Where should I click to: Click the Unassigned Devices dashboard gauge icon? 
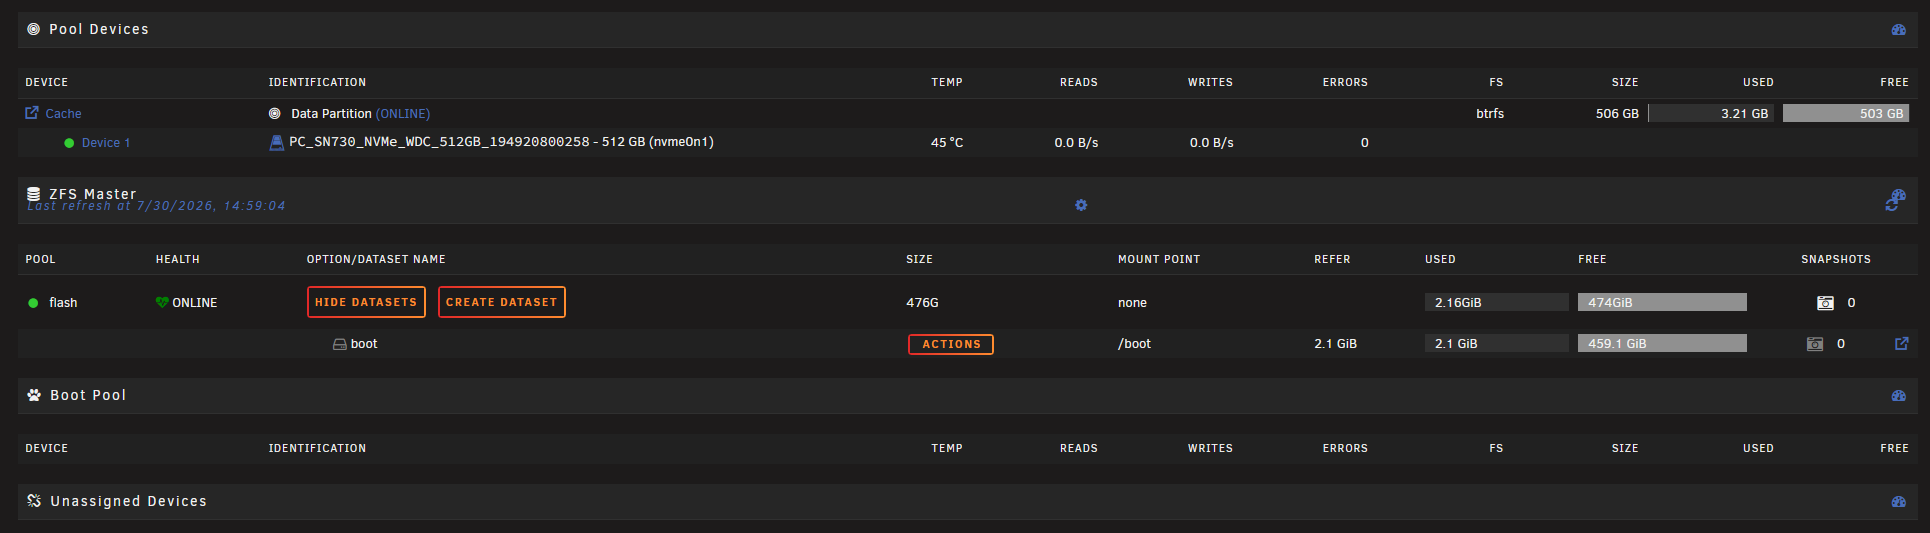pos(1898,502)
